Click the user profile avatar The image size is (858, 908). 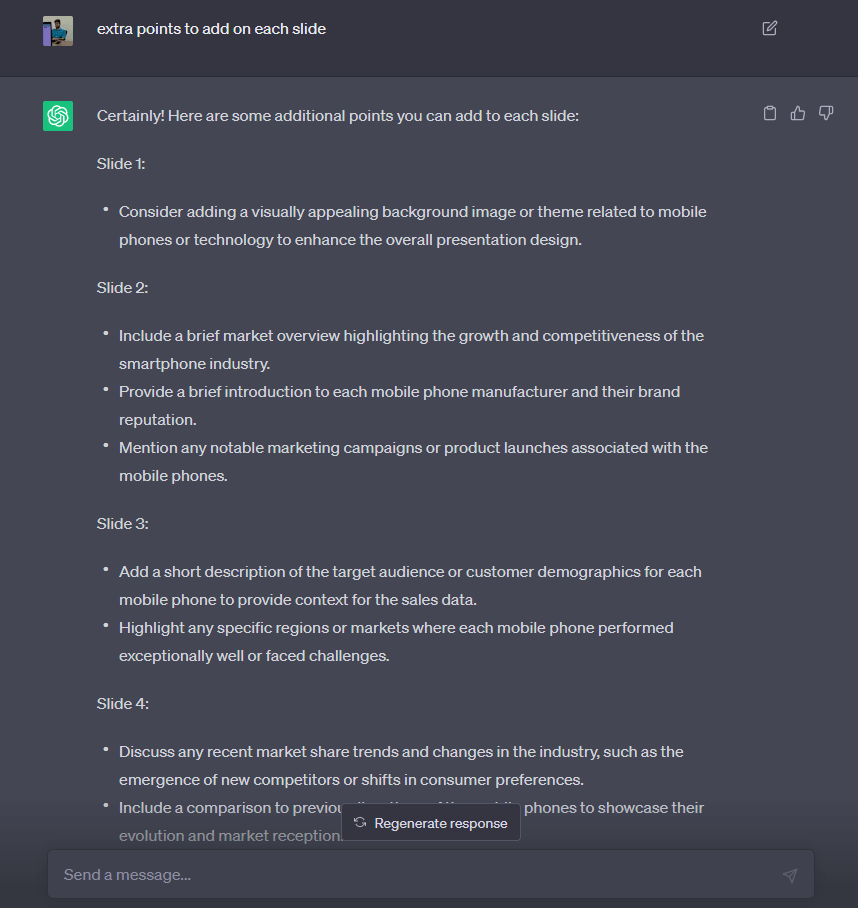58,31
